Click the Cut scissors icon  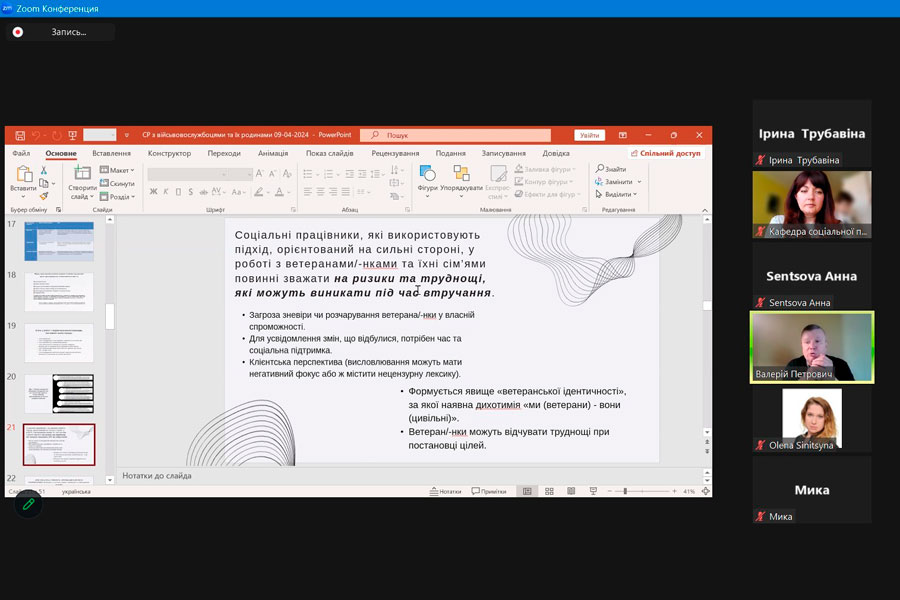click(x=45, y=170)
